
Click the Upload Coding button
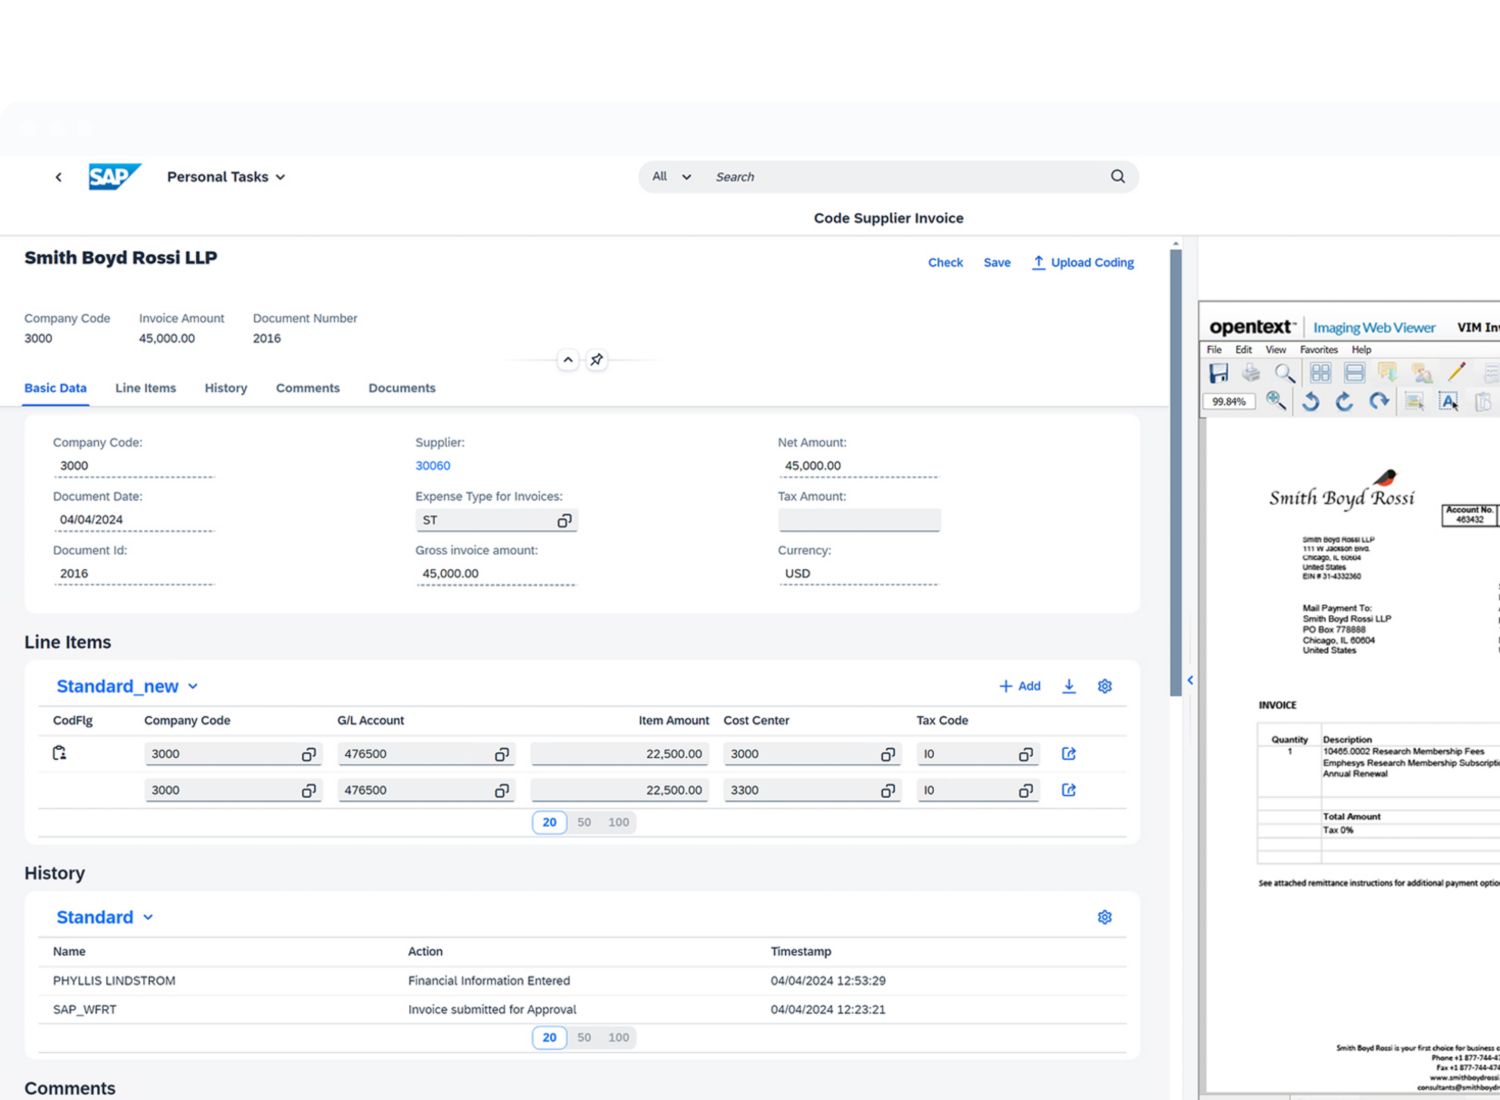coord(1083,262)
